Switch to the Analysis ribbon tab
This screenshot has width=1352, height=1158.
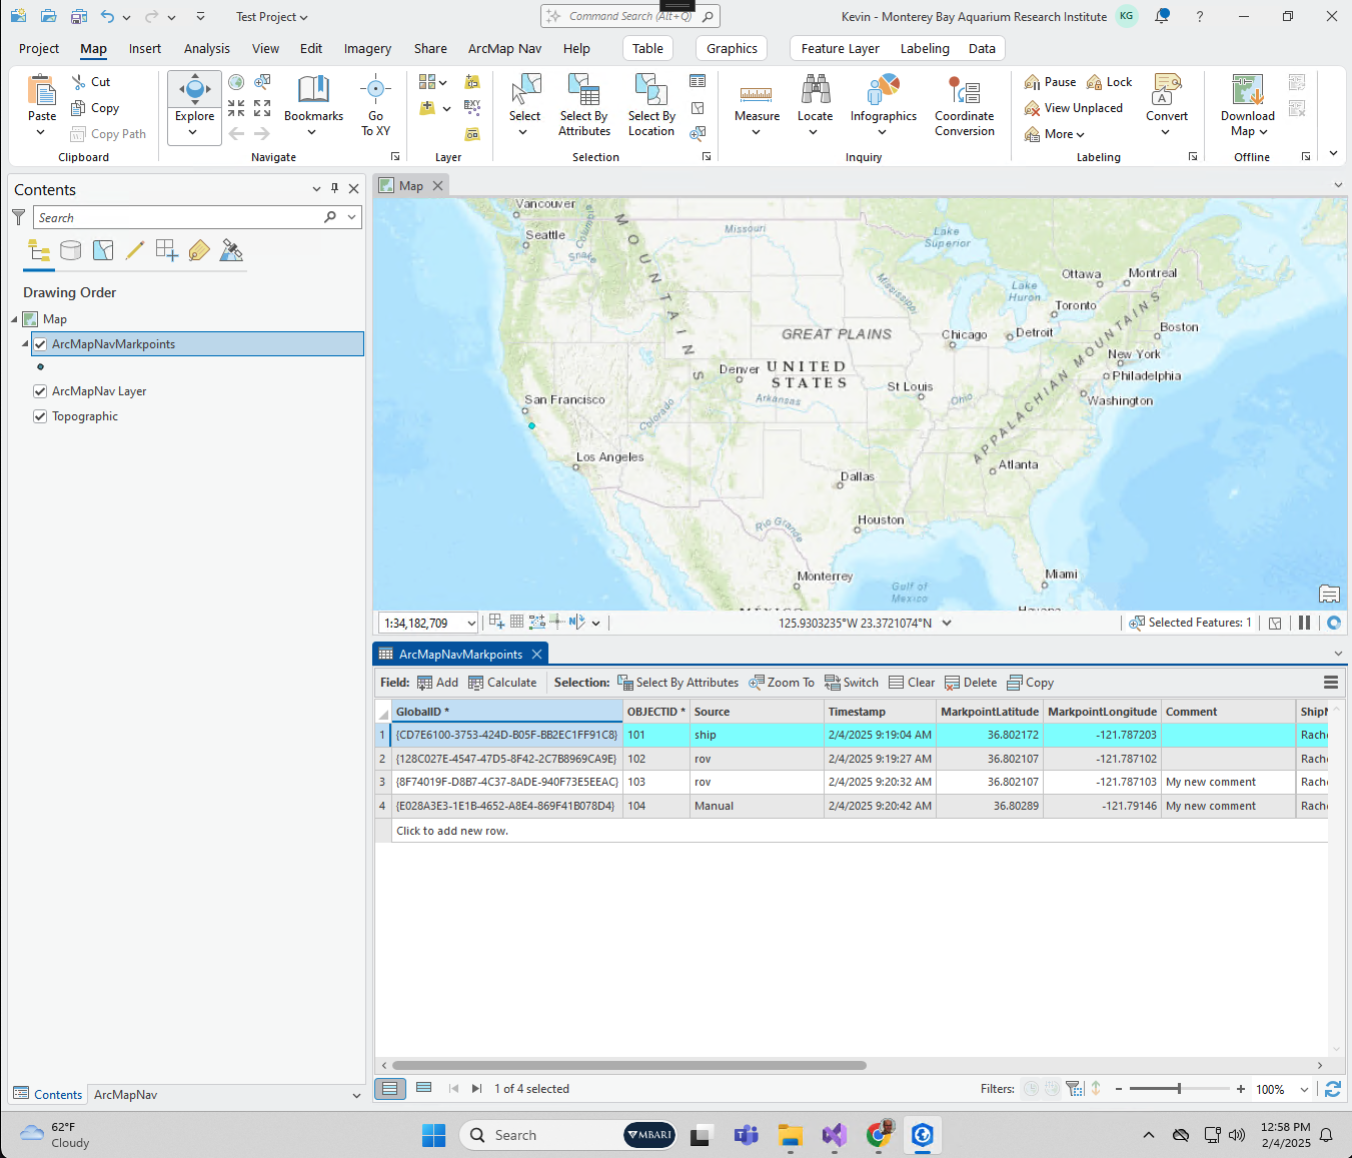click(206, 48)
